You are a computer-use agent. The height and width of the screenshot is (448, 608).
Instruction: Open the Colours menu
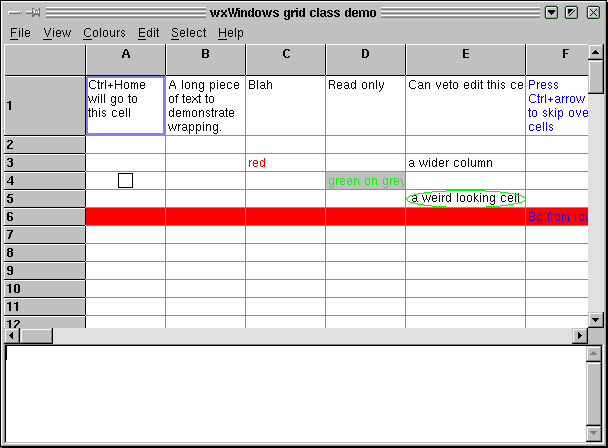click(x=104, y=33)
